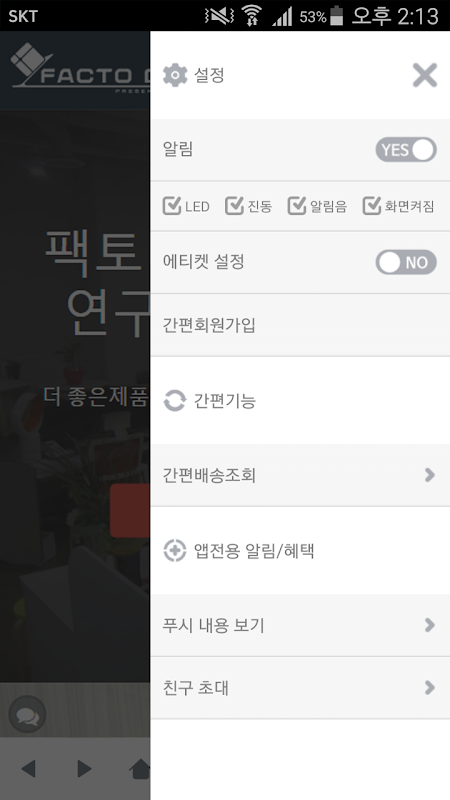The width and height of the screenshot is (450, 800).
Task: Uncheck the 화면켜짐 checkbox
Action: [372, 206]
